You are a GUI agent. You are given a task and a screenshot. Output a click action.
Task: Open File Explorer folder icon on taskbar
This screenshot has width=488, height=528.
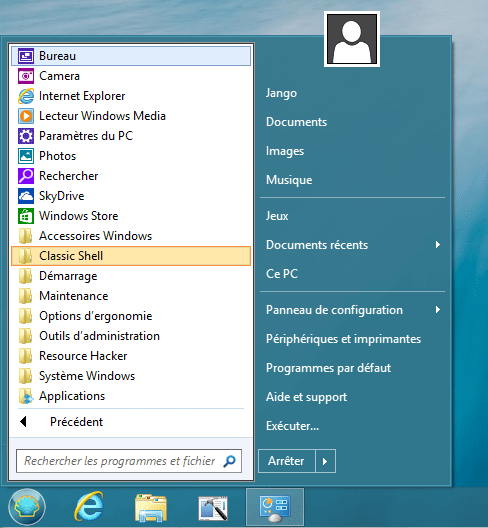151,507
